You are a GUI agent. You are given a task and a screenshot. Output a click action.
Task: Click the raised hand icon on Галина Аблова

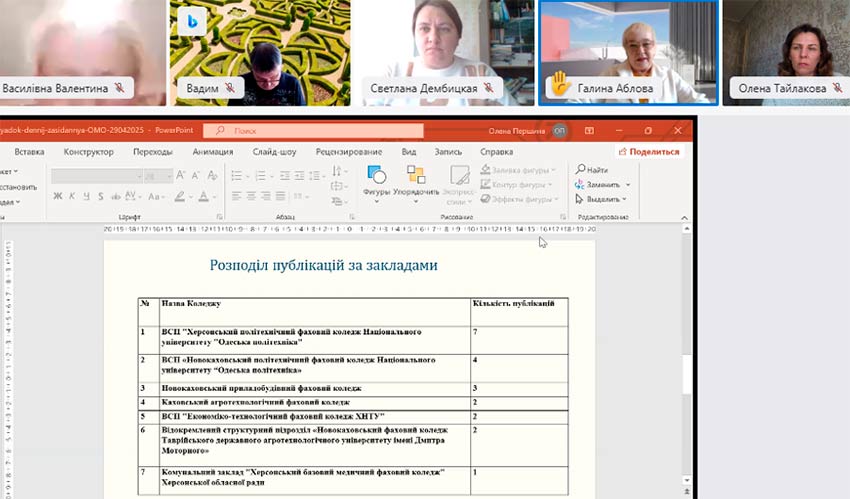pos(560,88)
